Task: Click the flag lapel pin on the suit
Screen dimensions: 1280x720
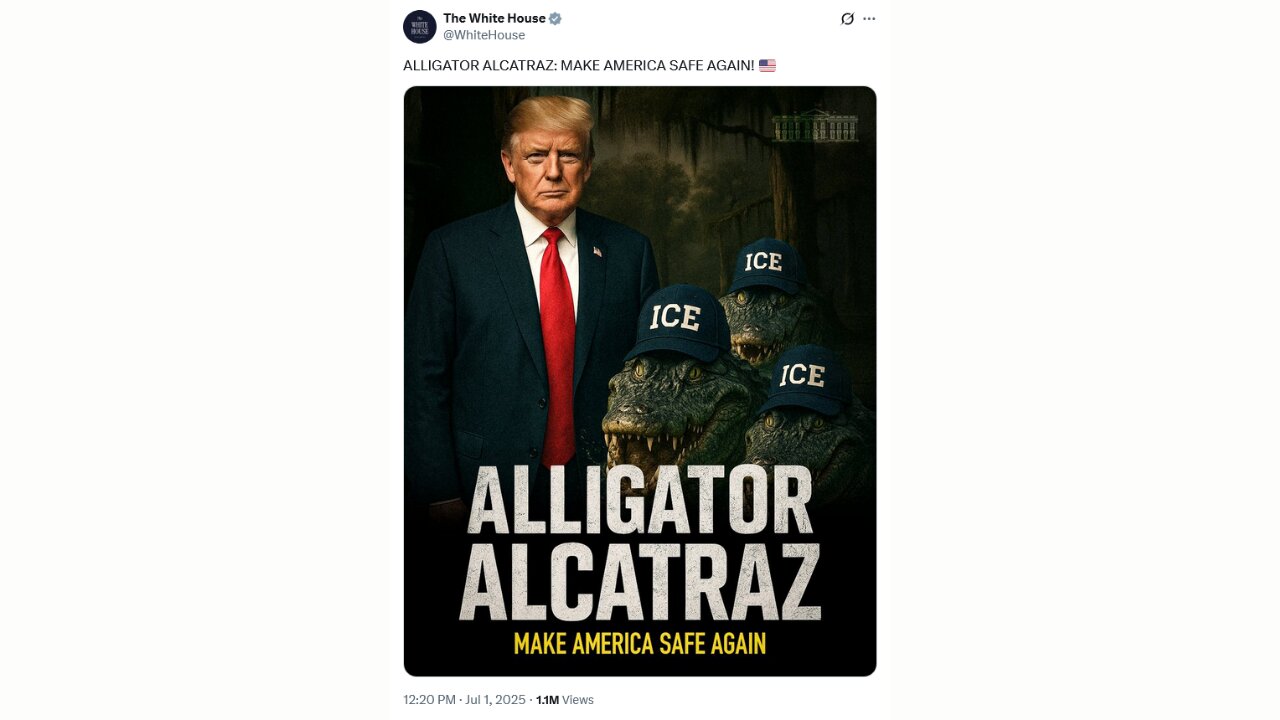Action: click(597, 251)
